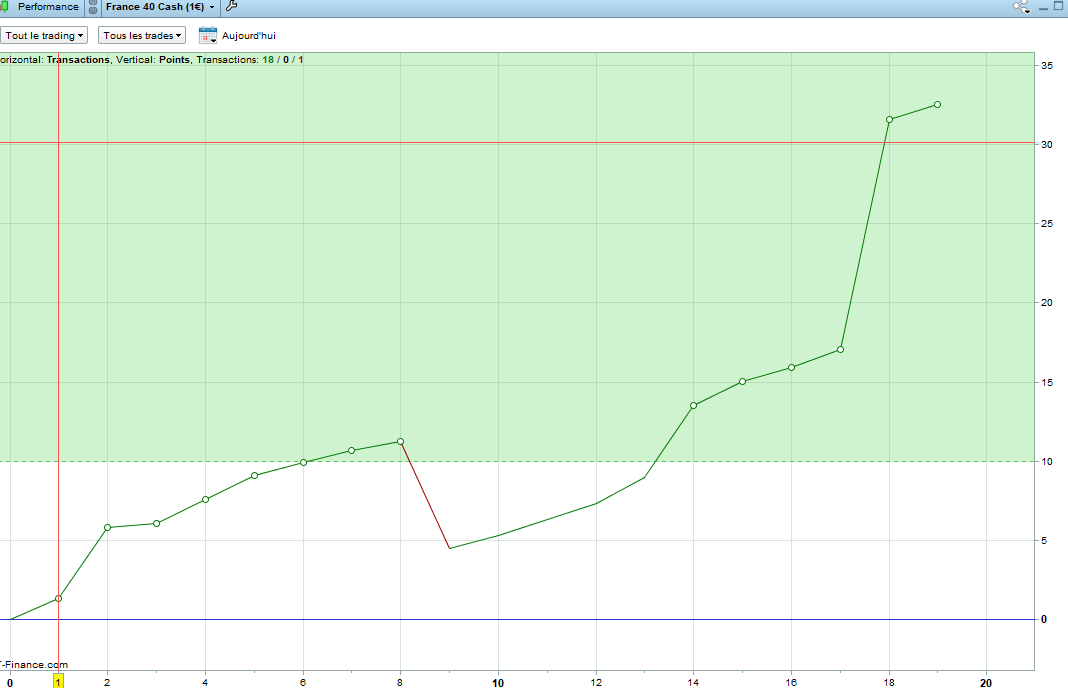Open the wrench settings icon
The width and height of the screenshot is (1068, 688).
click(x=232, y=7)
